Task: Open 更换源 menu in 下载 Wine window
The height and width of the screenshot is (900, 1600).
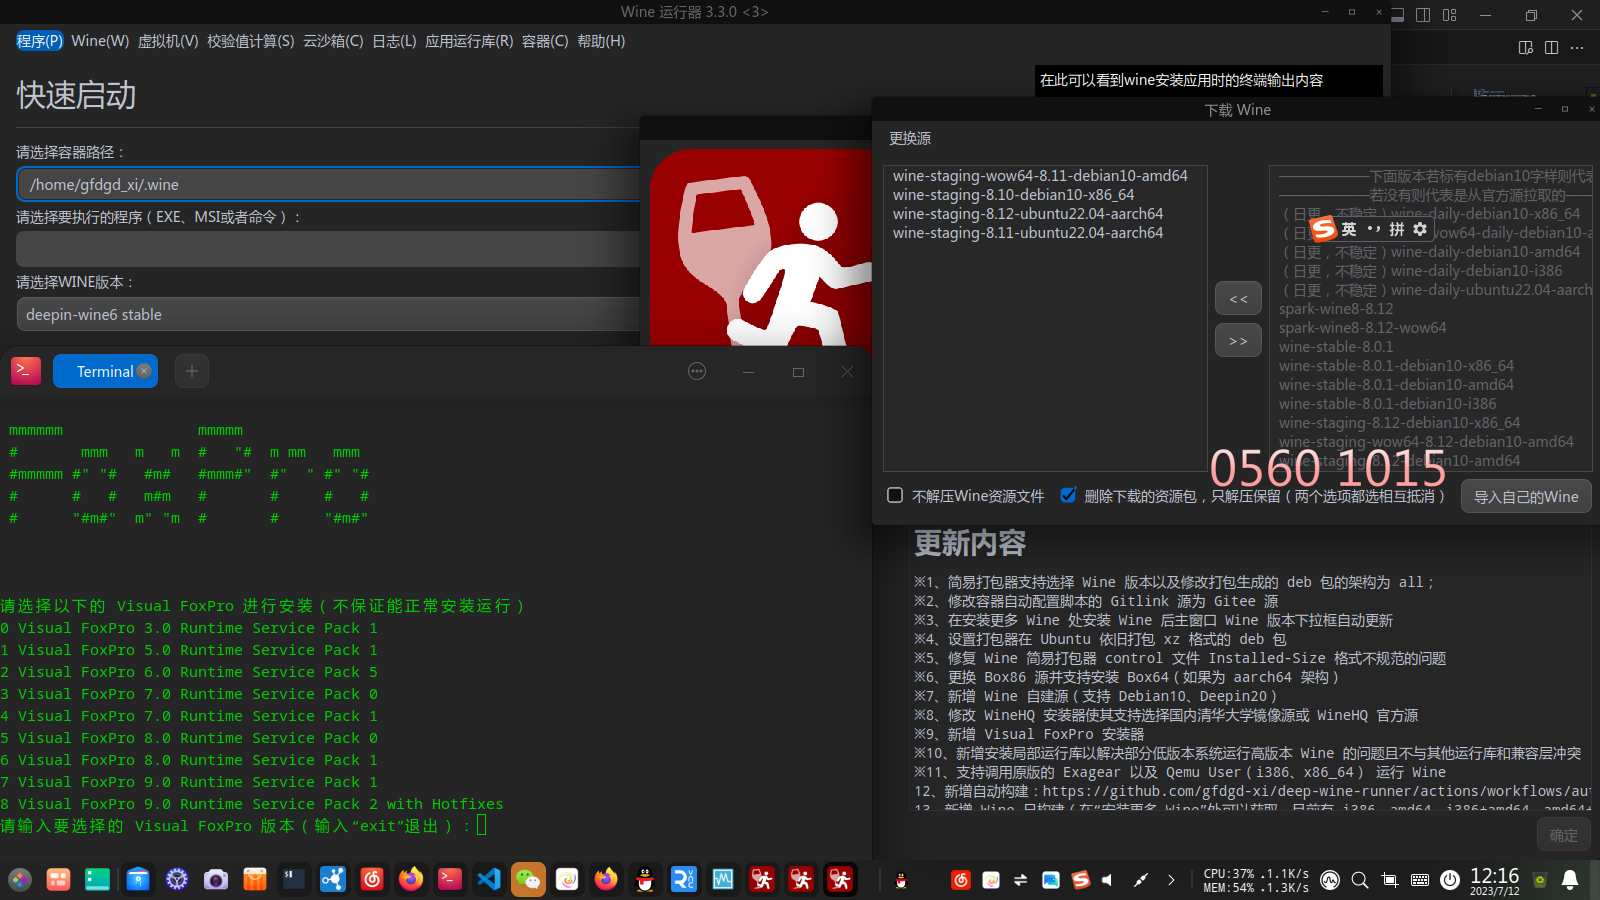Action: coord(910,139)
